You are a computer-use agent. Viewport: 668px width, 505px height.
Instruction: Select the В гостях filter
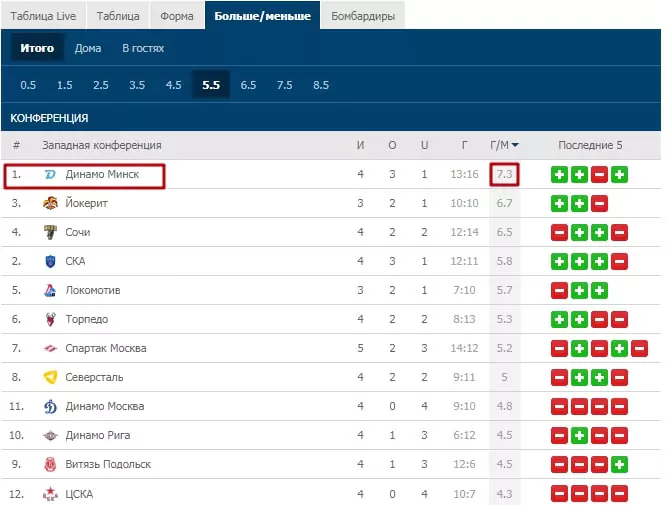(x=143, y=48)
